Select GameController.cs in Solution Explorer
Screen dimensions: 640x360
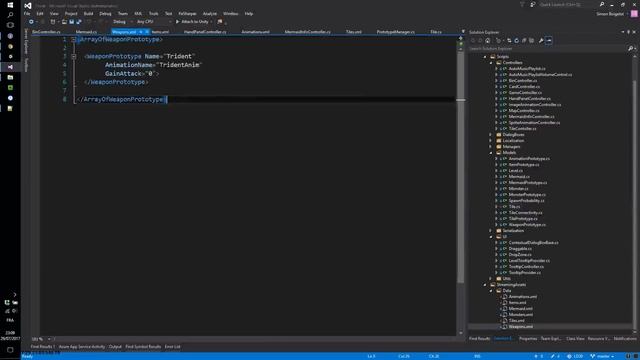pos(525,93)
